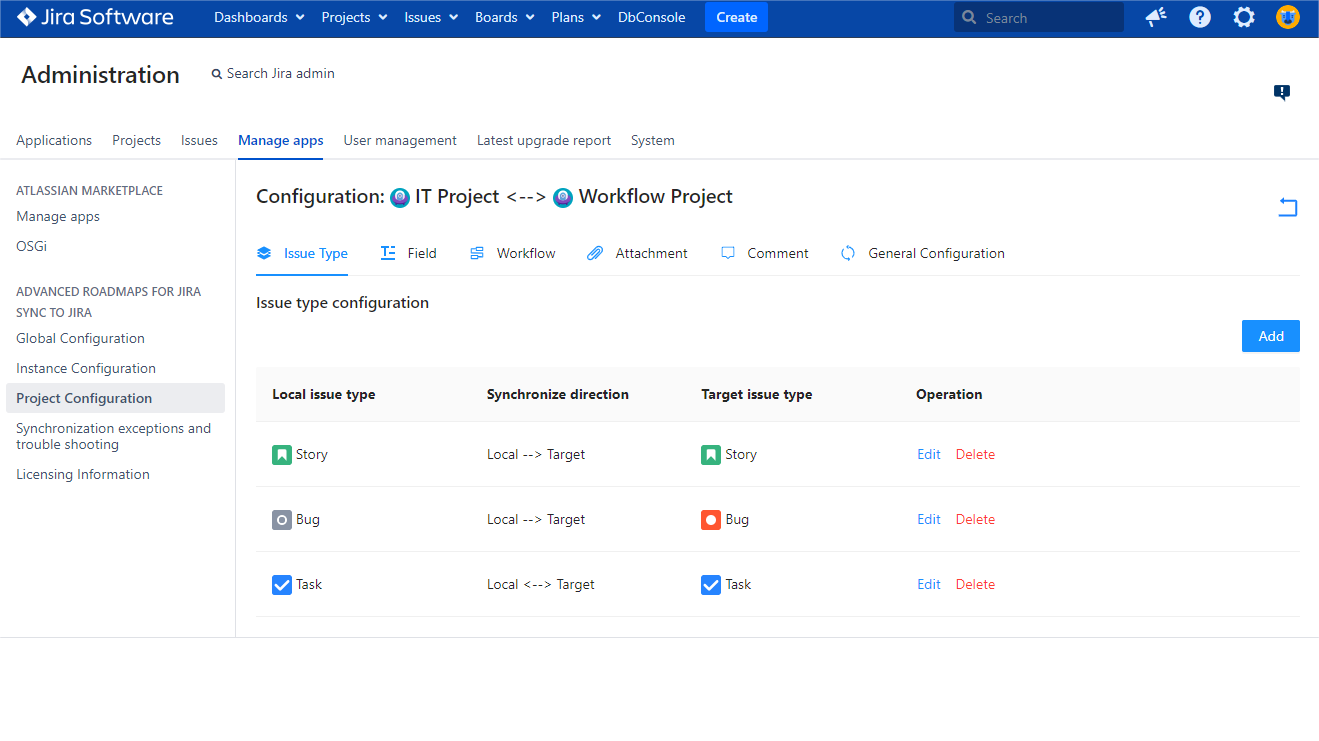Click the target Story issue type icon

[711, 455]
